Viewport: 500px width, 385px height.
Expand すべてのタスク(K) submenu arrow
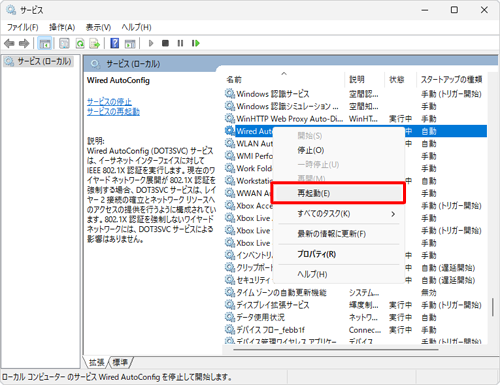click(x=393, y=214)
